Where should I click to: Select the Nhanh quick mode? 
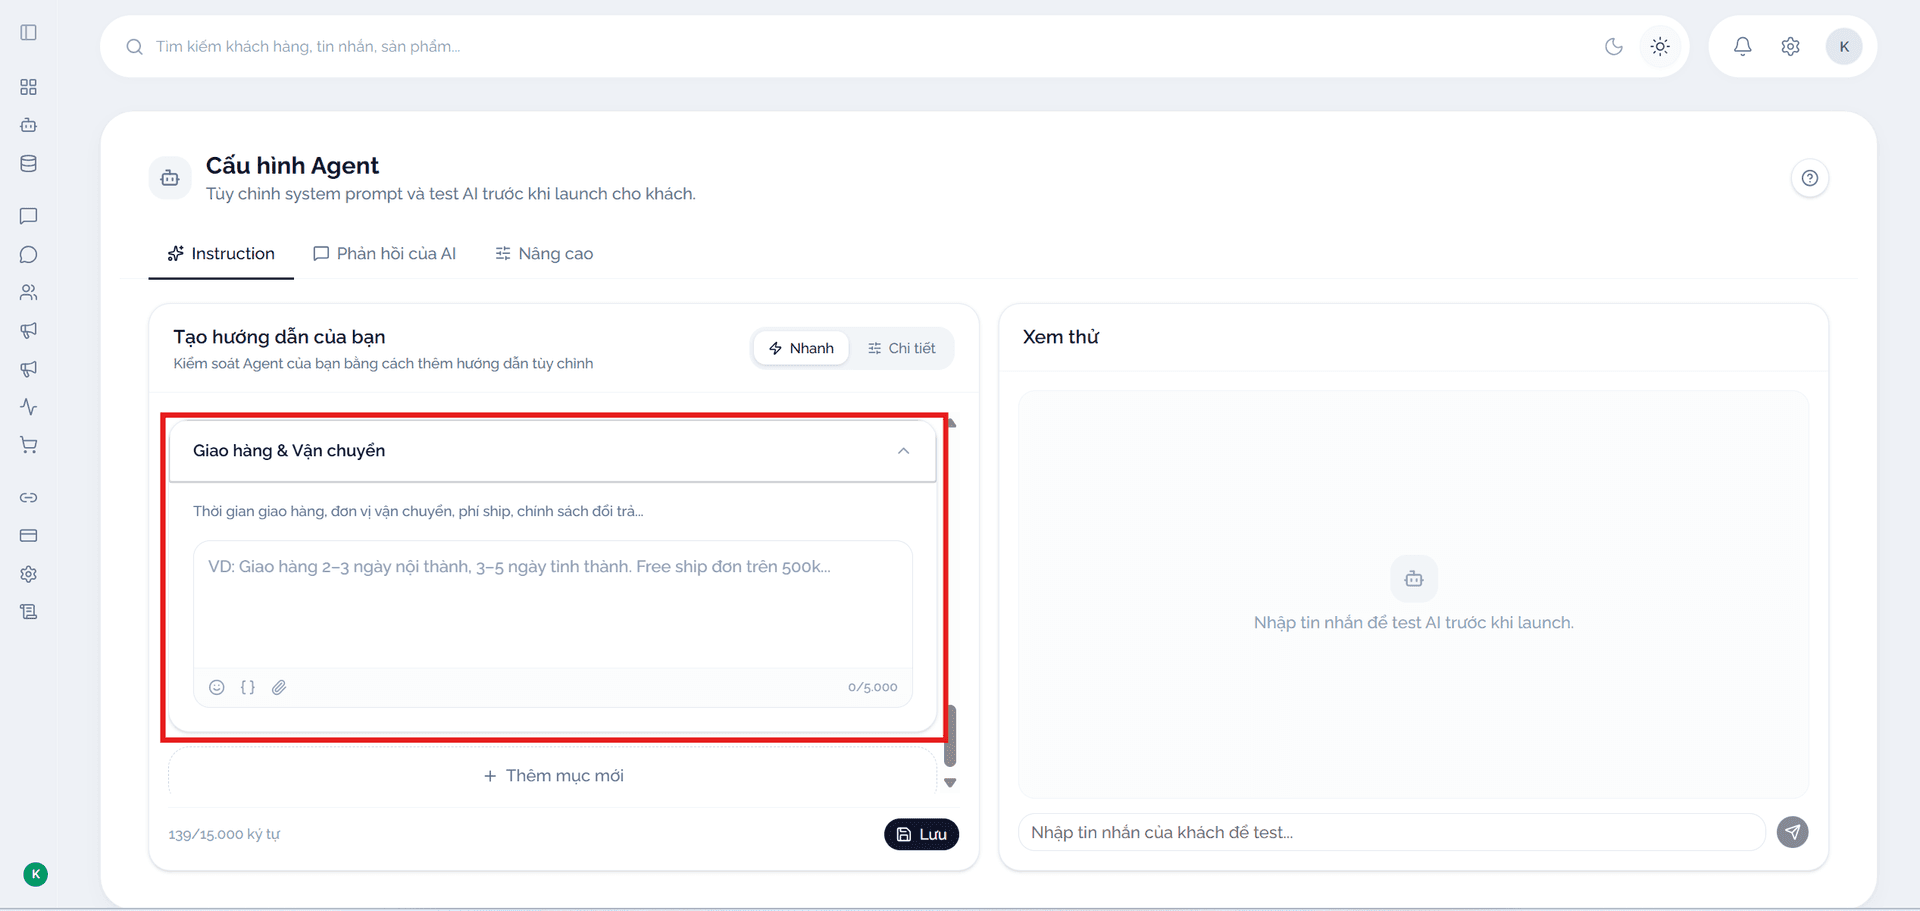tap(801, 348)
